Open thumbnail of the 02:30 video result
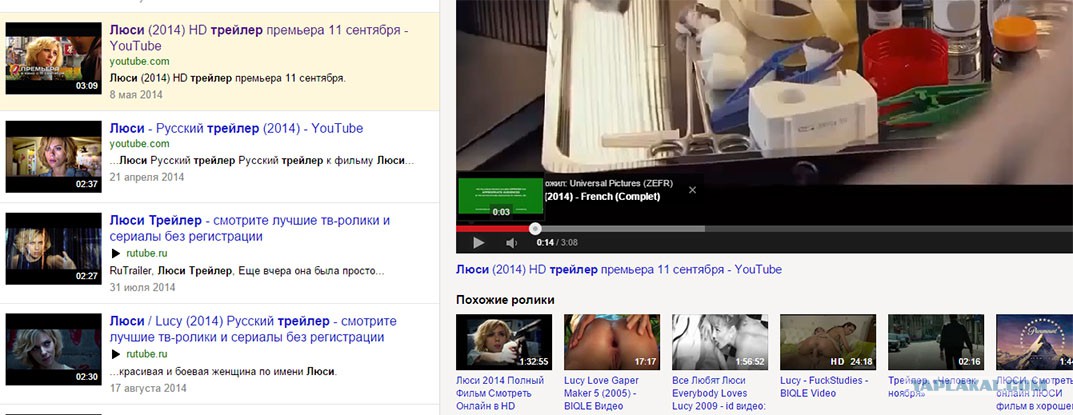 coord(53,349)
